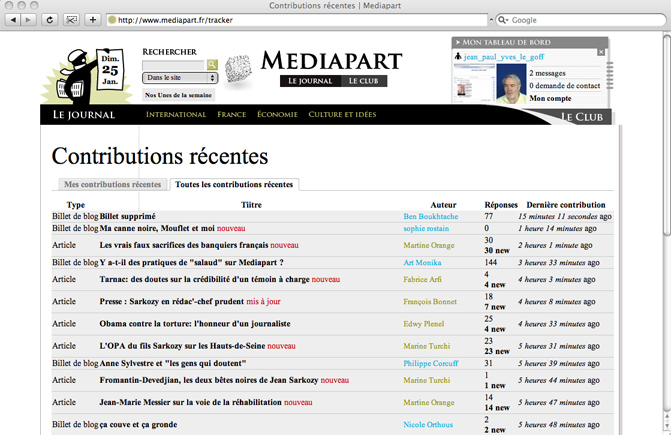The width and height of the screenshot is (671, 435).
Task: Sort by the Réponses column header
Action: (501, 205)
